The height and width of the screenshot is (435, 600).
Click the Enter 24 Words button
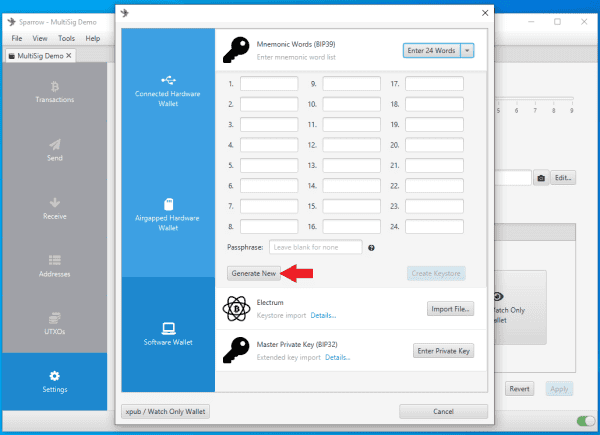tap(431, 51)
